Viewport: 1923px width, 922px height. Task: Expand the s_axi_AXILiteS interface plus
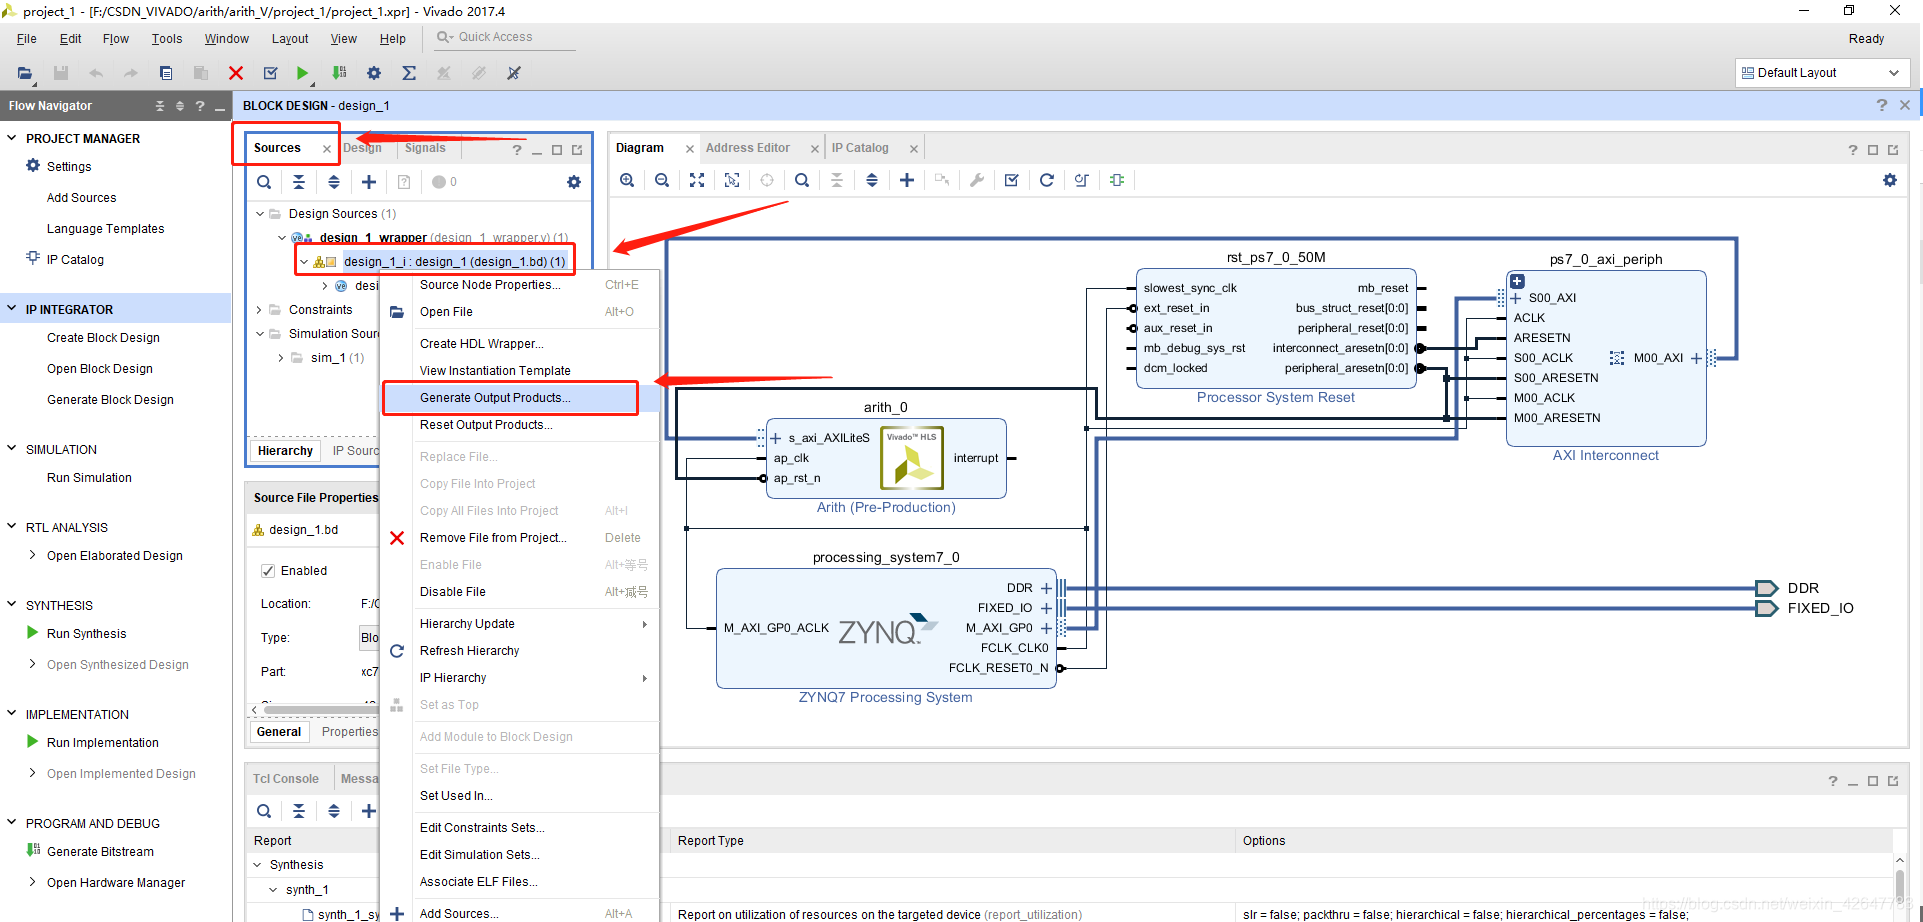point(776,438)
